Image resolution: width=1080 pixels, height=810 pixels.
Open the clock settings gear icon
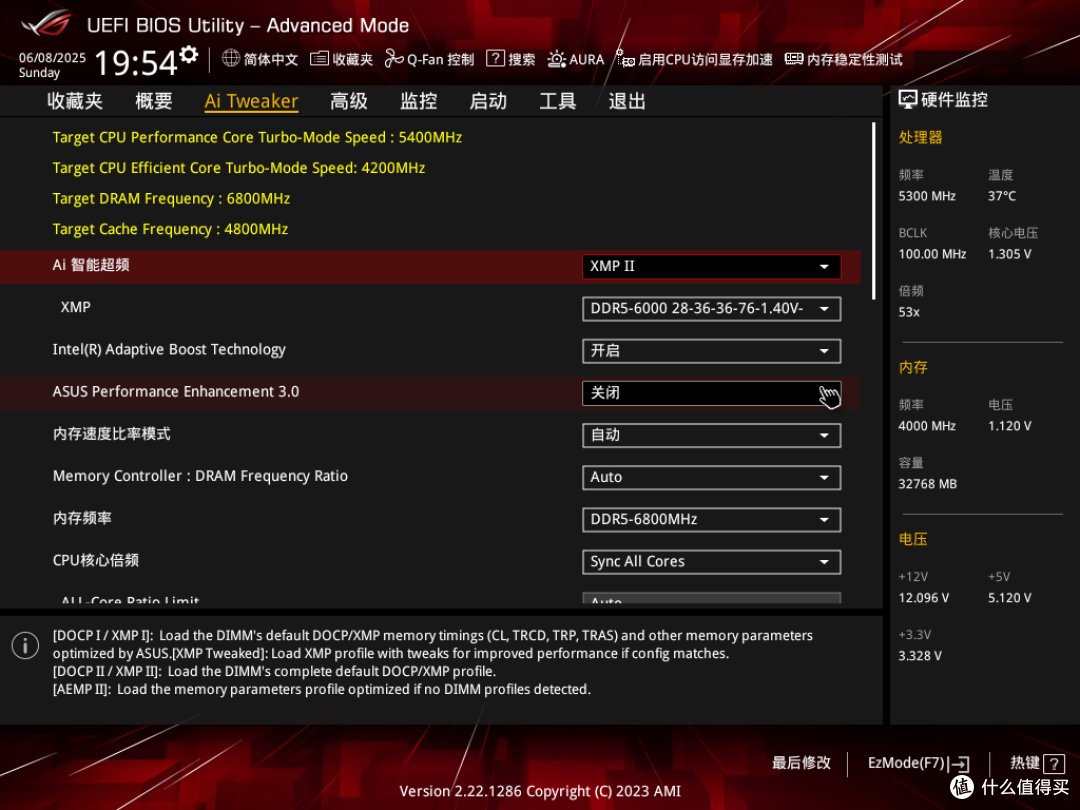coord(189,54)
